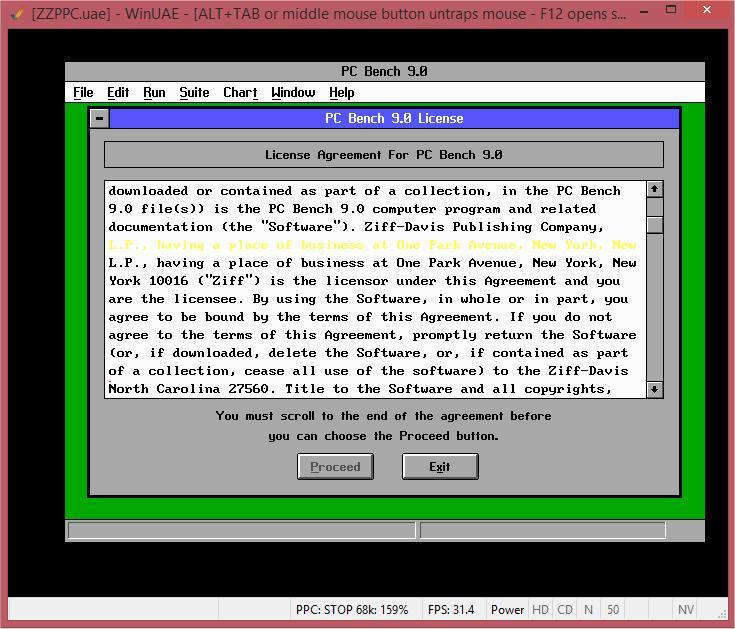Close the WinUAE window
735x629 pixels.
(x=707, y=10)
